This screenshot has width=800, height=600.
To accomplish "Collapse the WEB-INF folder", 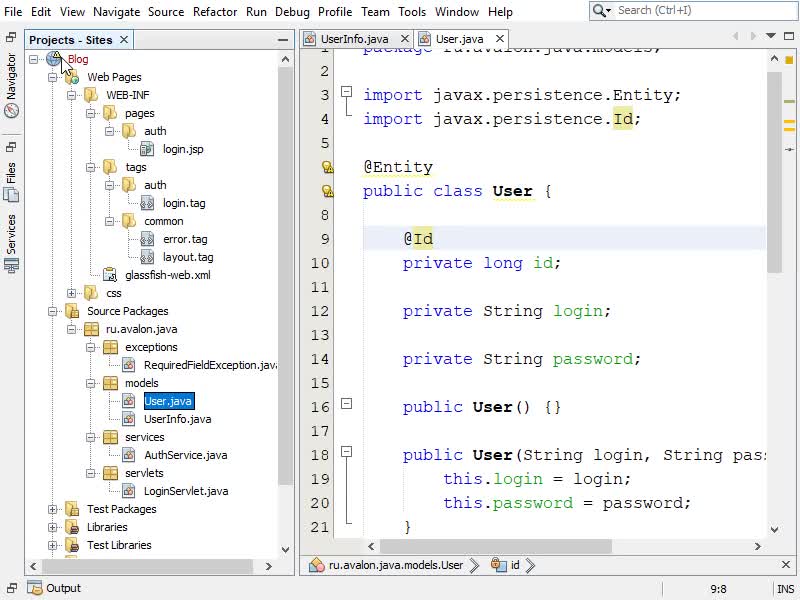I will pos(71,95).
